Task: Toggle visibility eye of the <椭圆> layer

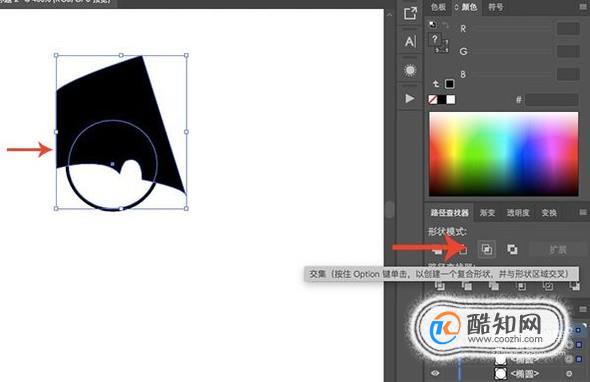Action: pyautogui.click(x=435, y=373)
